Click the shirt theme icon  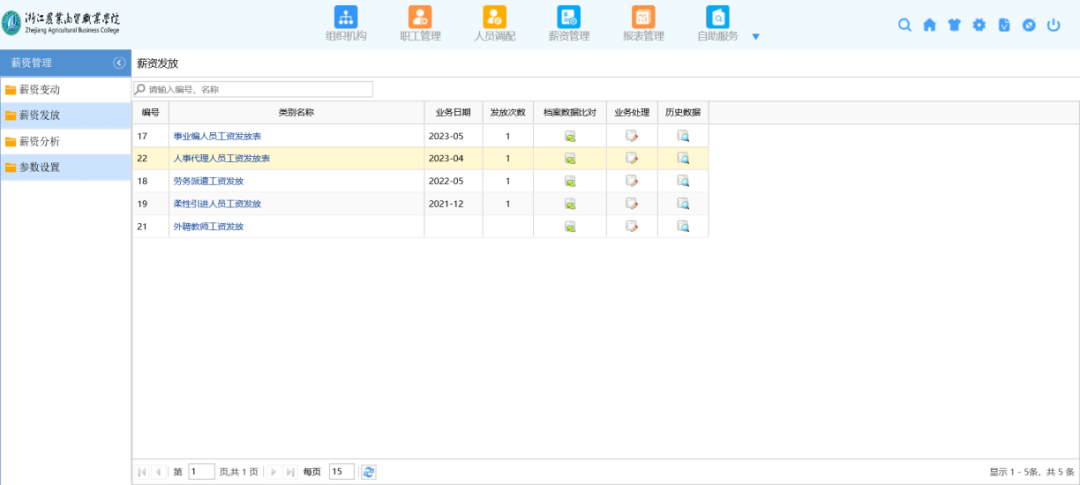tap(954, 25)
